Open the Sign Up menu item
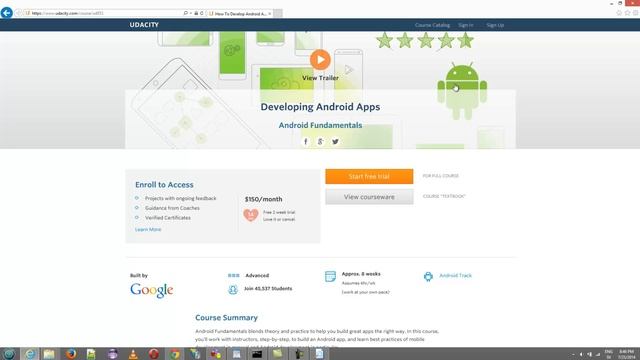This screenshot has width=640, height=360. tap(495, 25)
